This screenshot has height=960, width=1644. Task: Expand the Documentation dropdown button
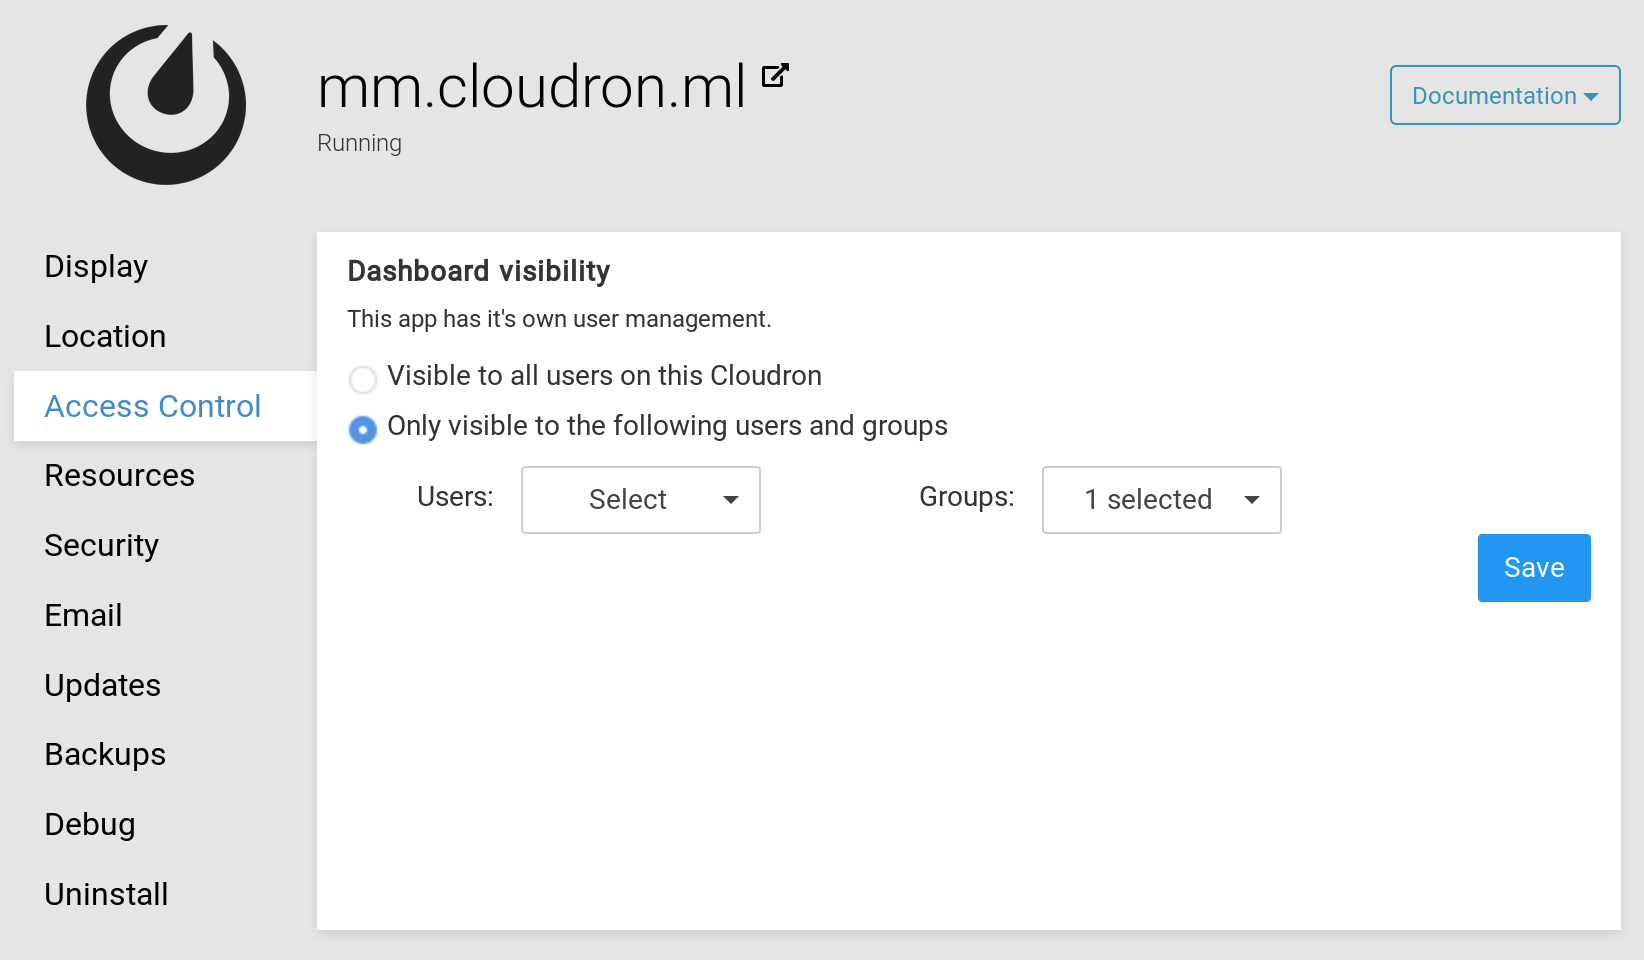click(x=1504, y=96)
